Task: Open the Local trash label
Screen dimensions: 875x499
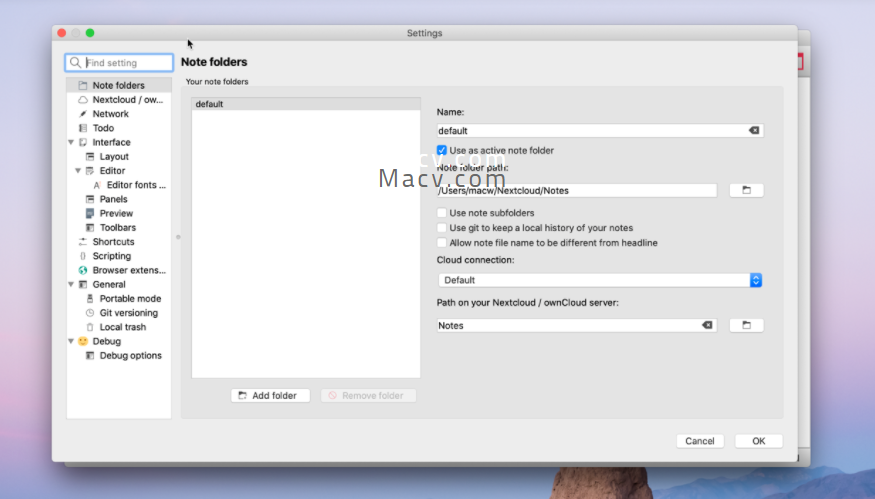Action: click(x=123, y=327)
